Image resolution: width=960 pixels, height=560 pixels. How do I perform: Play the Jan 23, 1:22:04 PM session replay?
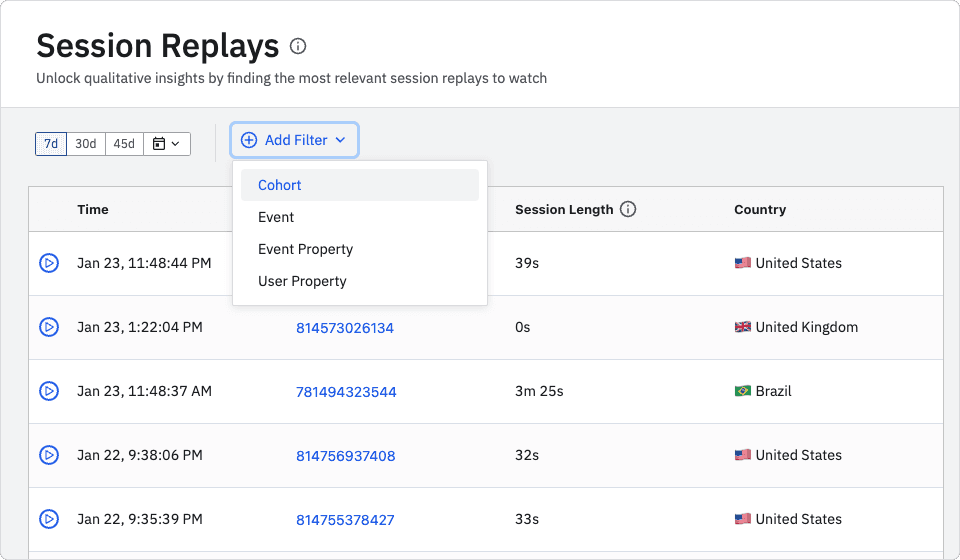point(48,327)
